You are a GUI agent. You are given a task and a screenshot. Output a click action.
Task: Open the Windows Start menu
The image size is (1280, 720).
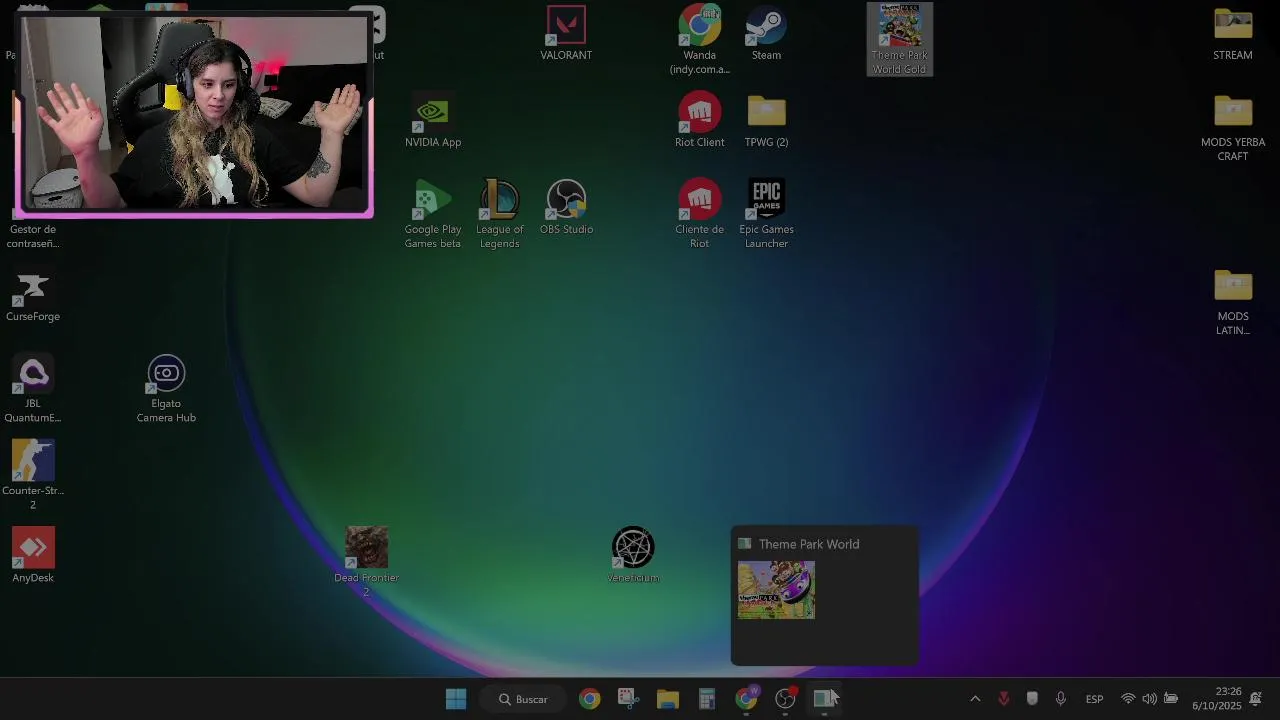coord(456,699)
